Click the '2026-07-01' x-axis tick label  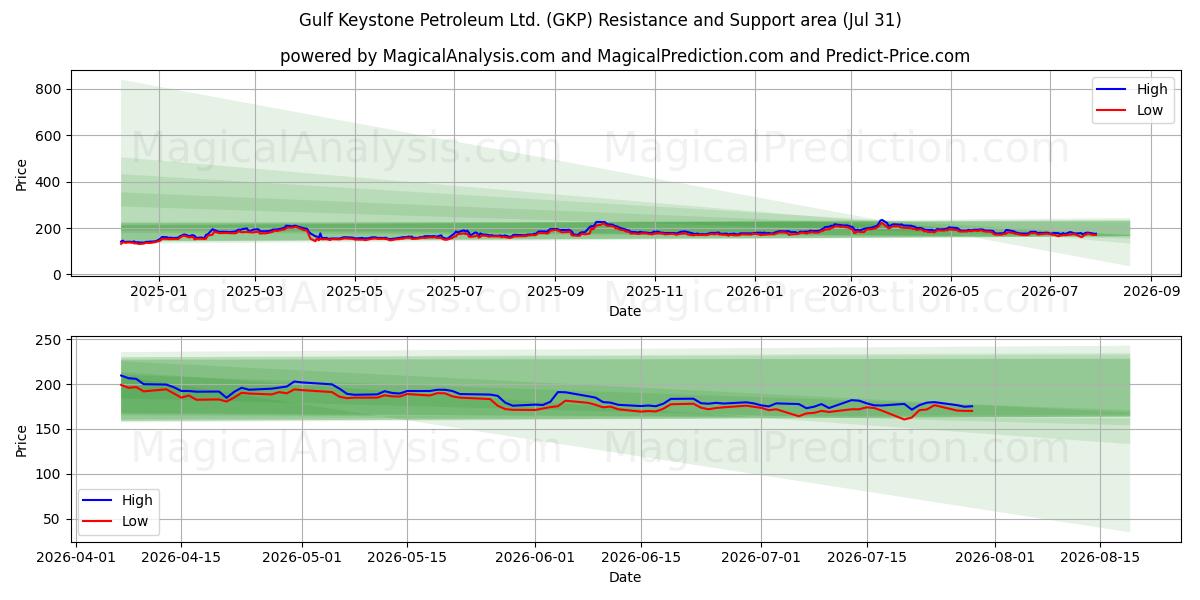[x=762, y=559]
